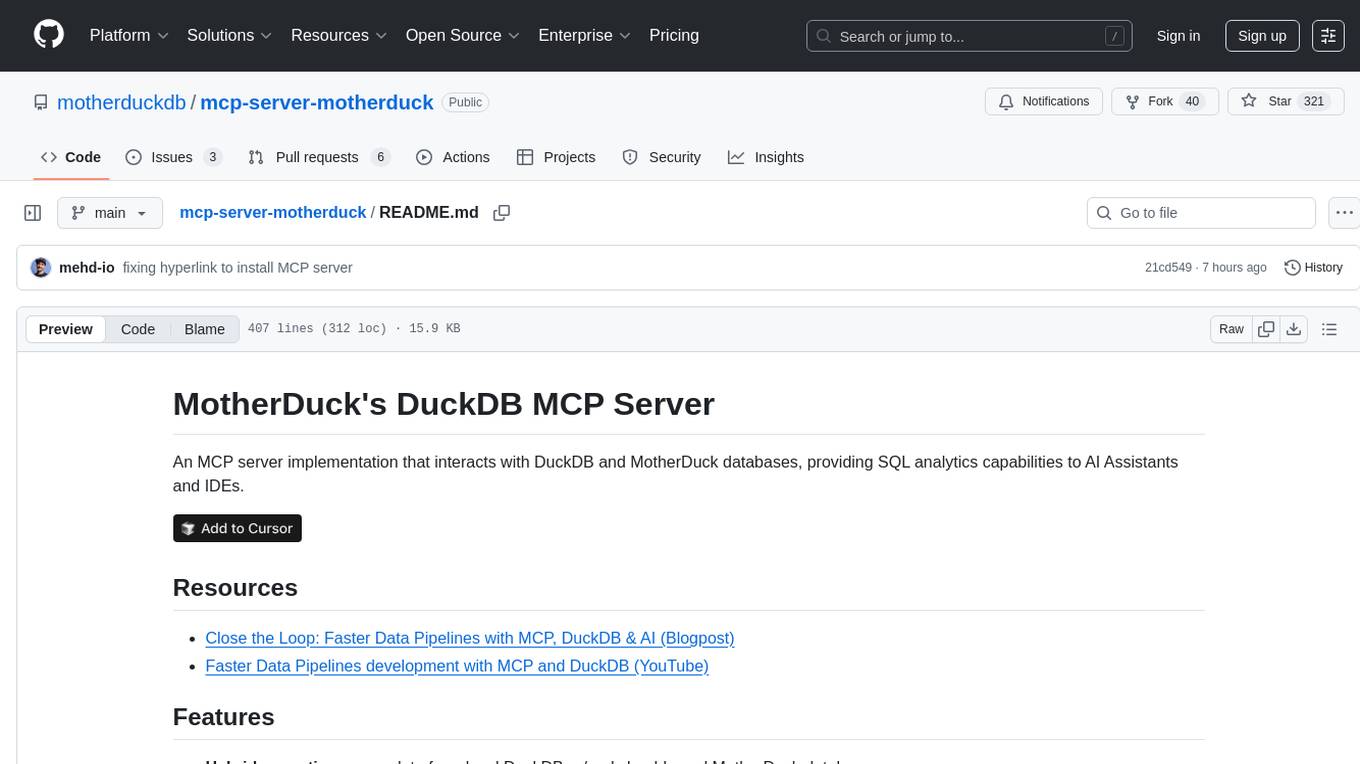Open Faster Data Pipelines YouTube link

(x=457, y=666)
